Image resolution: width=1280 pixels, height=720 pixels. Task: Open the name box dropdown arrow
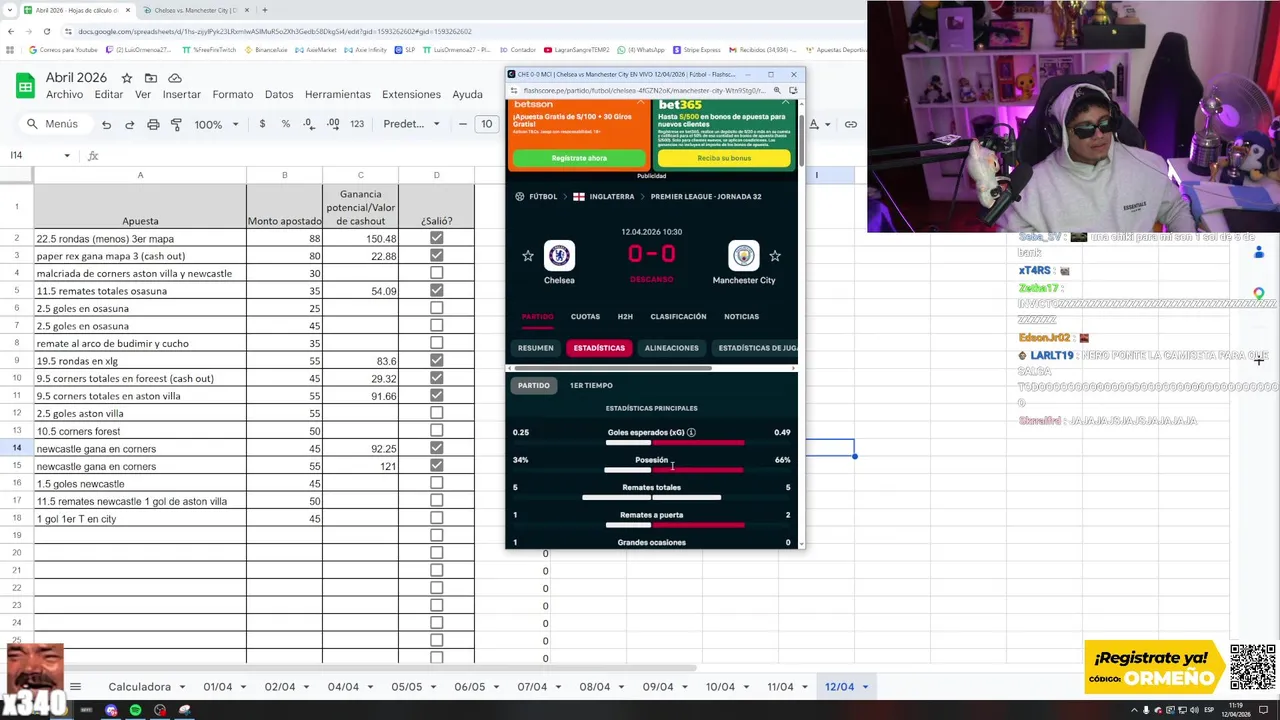click(x=67, y=155)
